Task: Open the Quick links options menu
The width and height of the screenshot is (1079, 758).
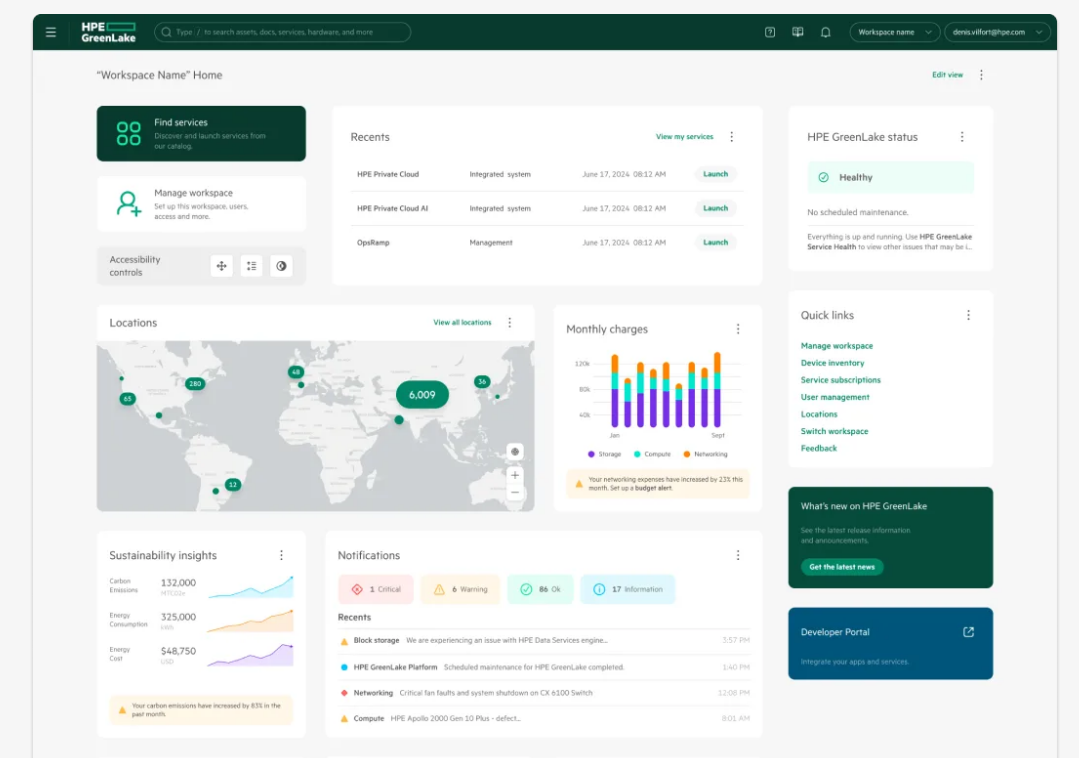Action: (968, 315)
